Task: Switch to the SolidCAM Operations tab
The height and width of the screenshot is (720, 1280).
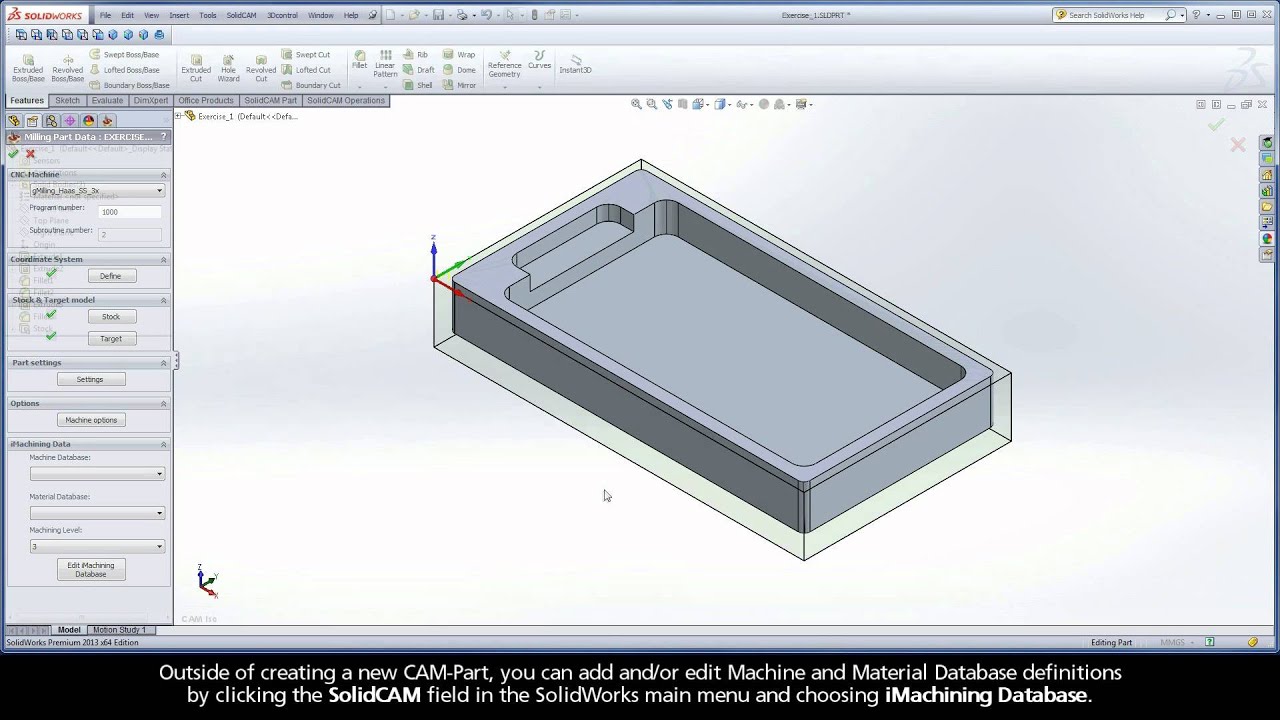Action: 346,101
